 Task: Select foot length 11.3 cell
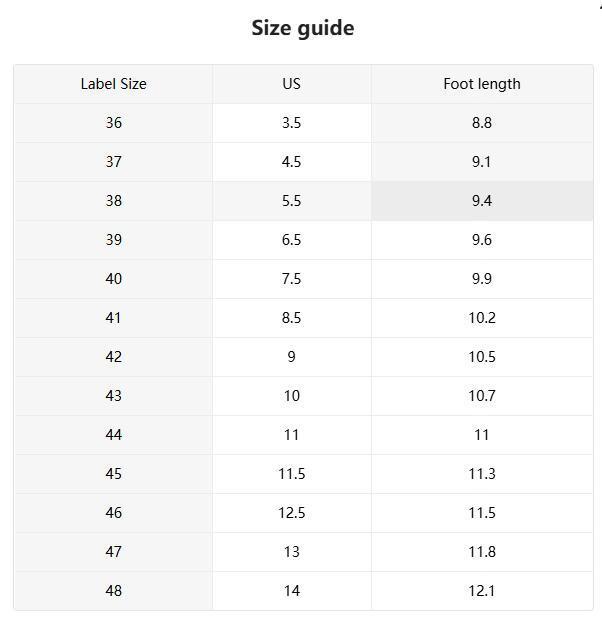(481, 474)
